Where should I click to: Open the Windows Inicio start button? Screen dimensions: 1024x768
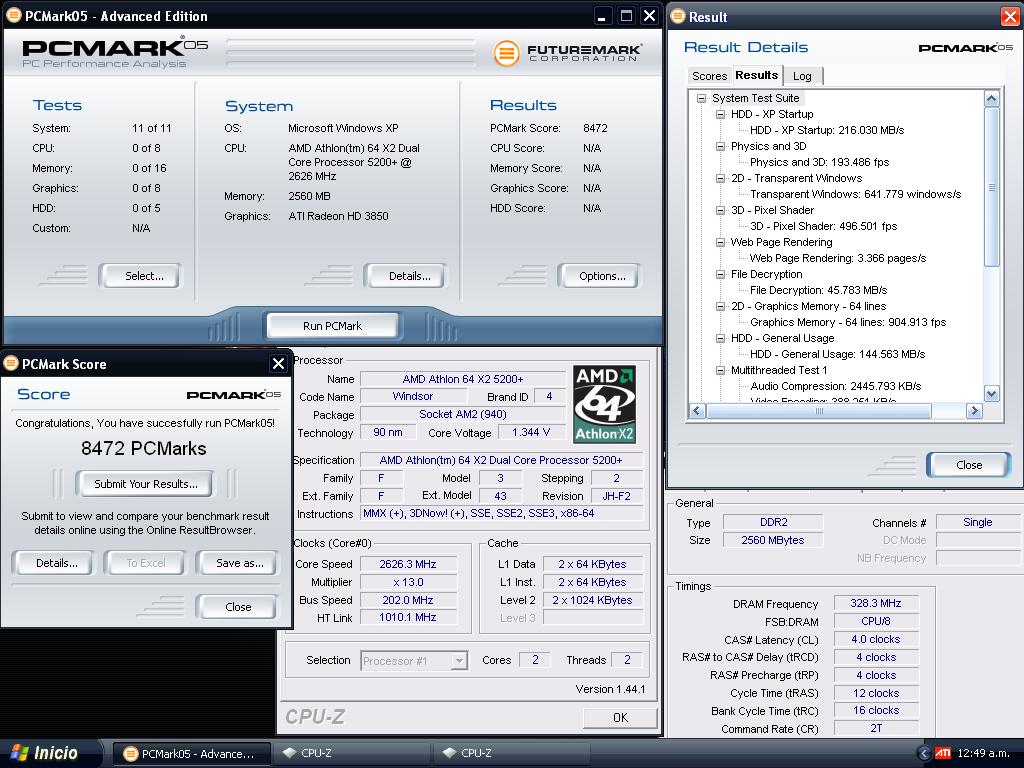46,753
